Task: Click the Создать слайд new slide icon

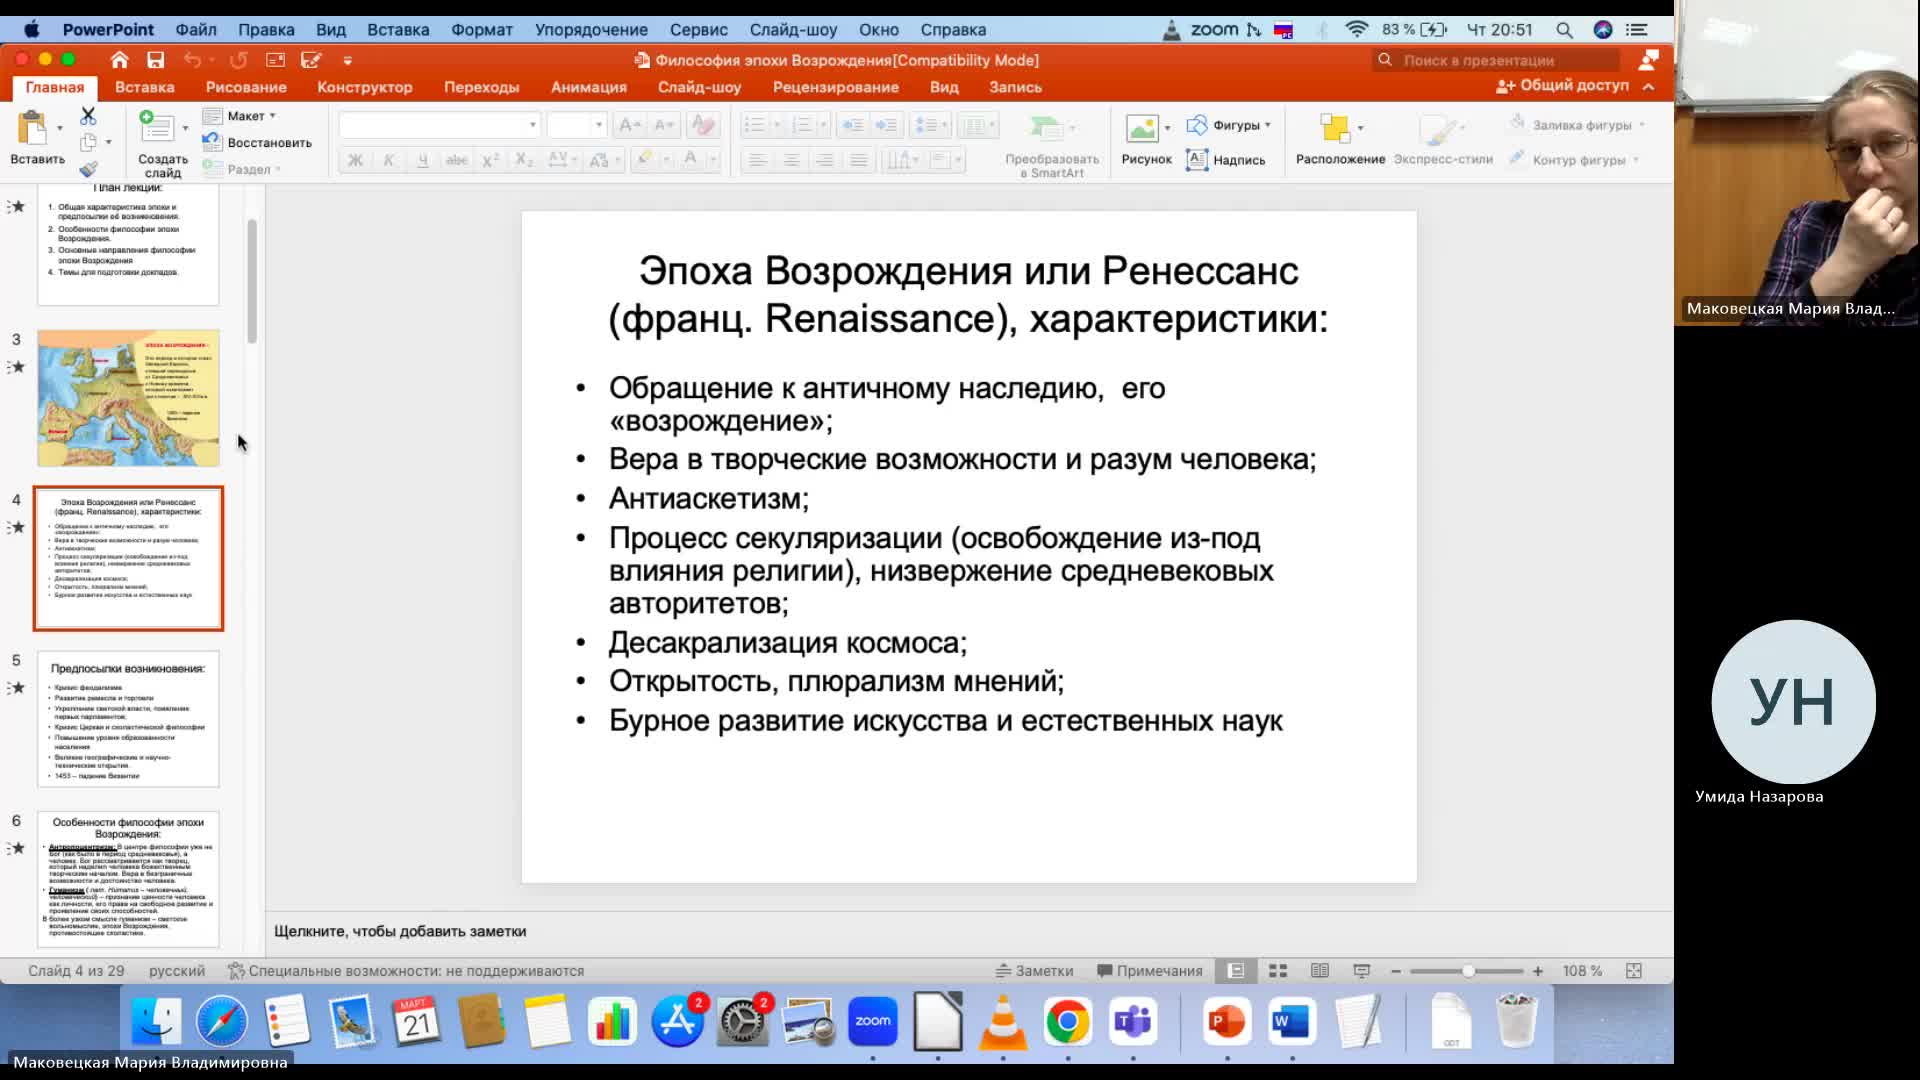Action: (156, 127)
